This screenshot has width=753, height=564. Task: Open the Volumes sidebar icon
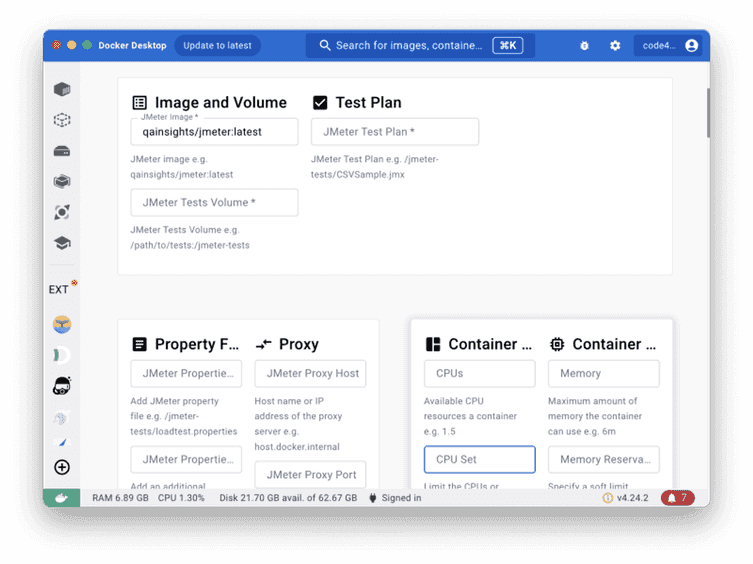coord(62,151)
